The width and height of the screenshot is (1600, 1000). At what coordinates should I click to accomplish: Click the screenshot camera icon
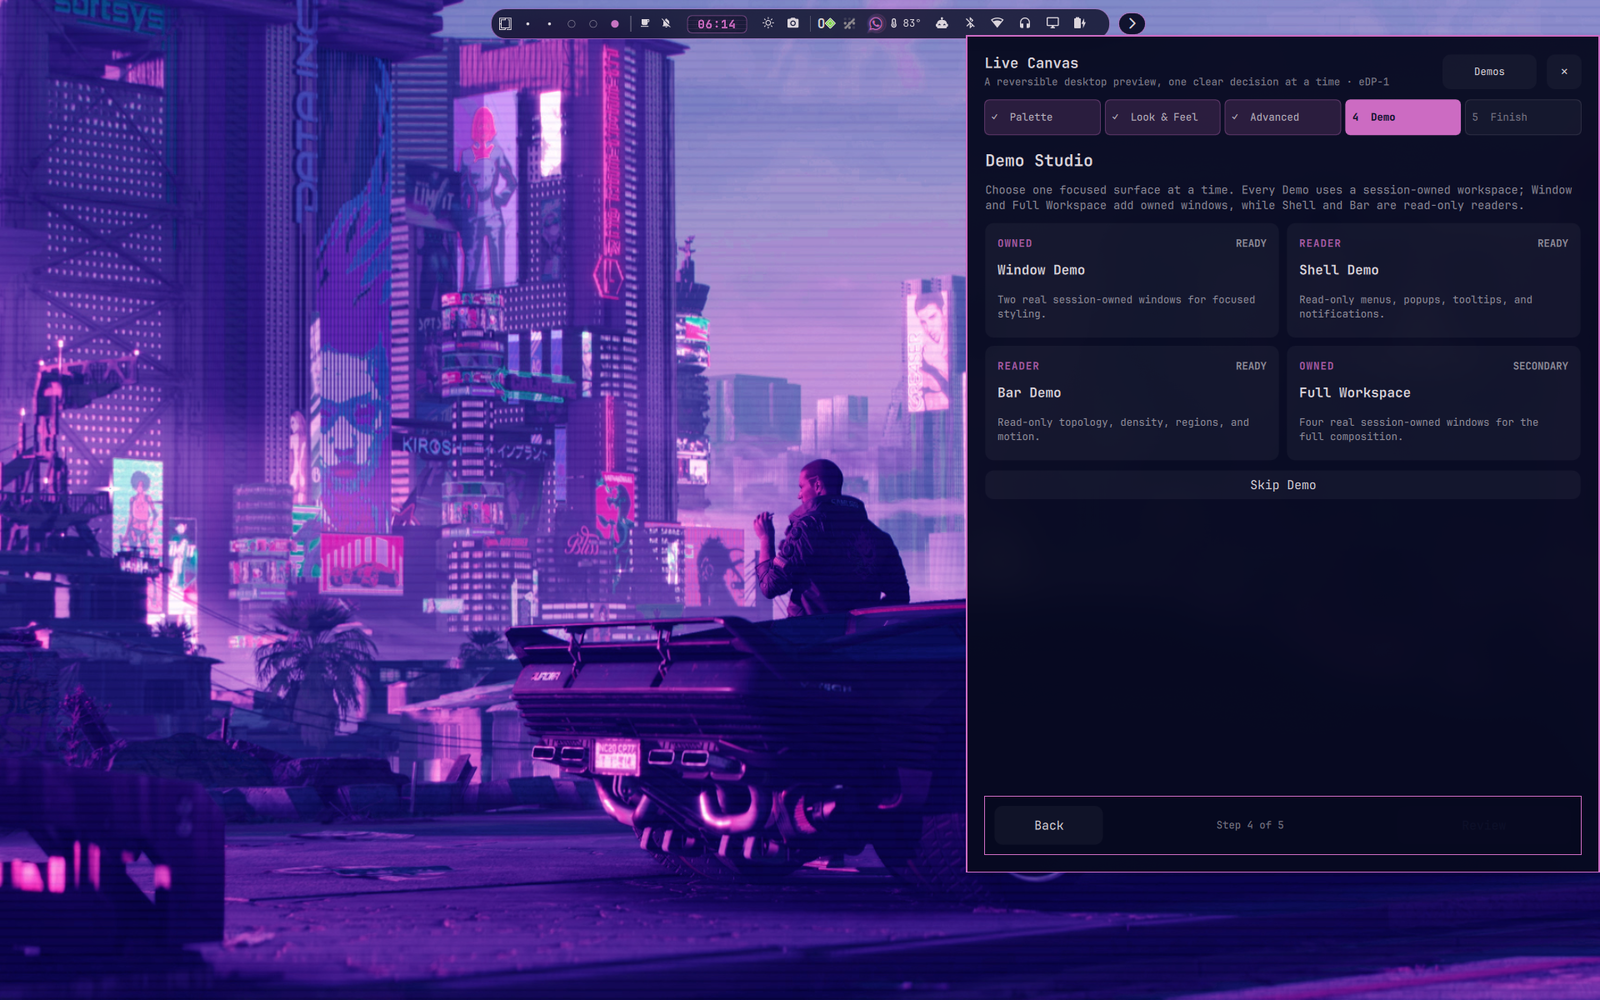click(x=793, y=23)
